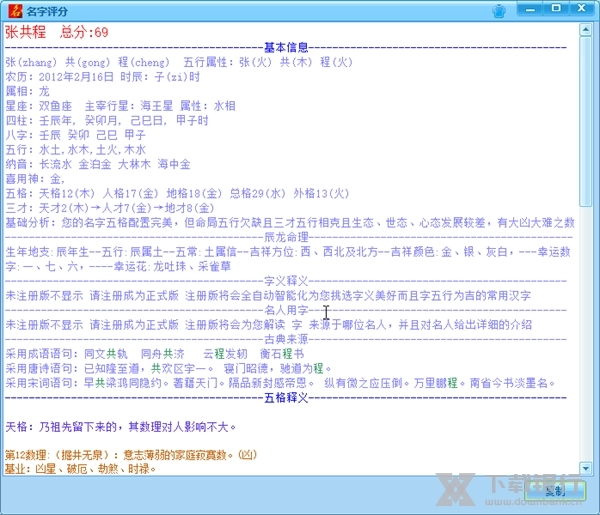The width and height of the screenshot is (600, 515).
Task: Click the 采用唐诗语句 line
Action: tap(168, 368)
